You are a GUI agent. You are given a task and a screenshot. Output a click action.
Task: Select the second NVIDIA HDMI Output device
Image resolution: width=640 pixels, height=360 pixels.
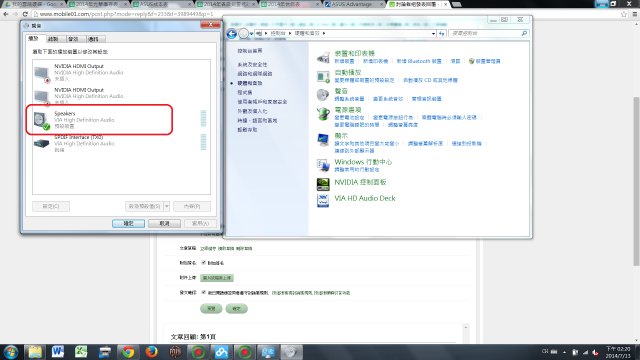tap(121, 96)
